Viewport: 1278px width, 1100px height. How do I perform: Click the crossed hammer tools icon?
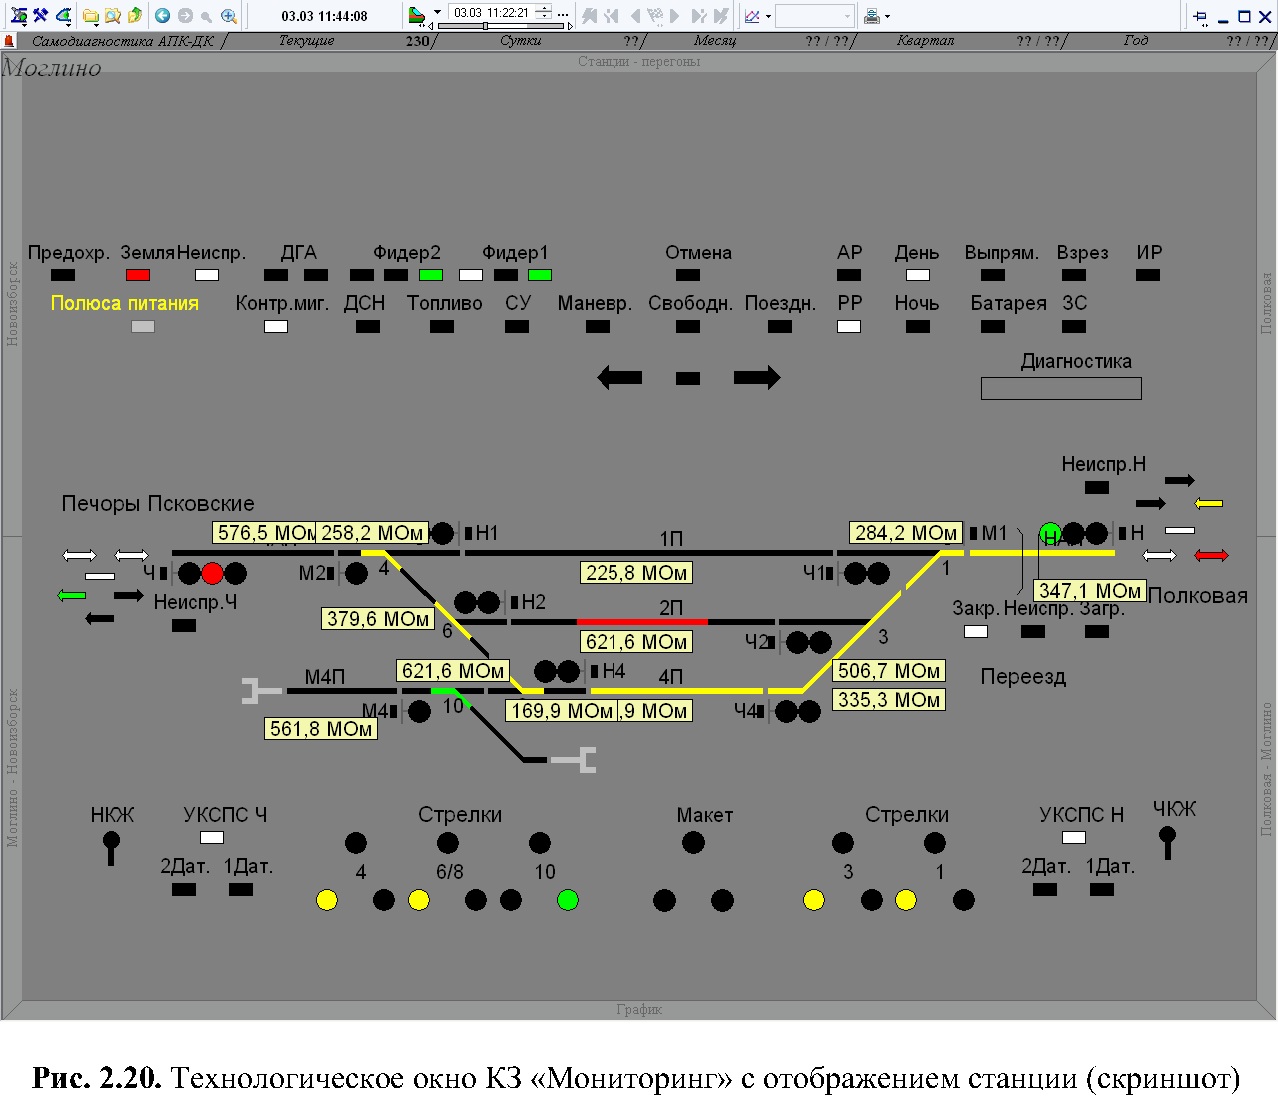pyautogui.click(x=40, y=15)
